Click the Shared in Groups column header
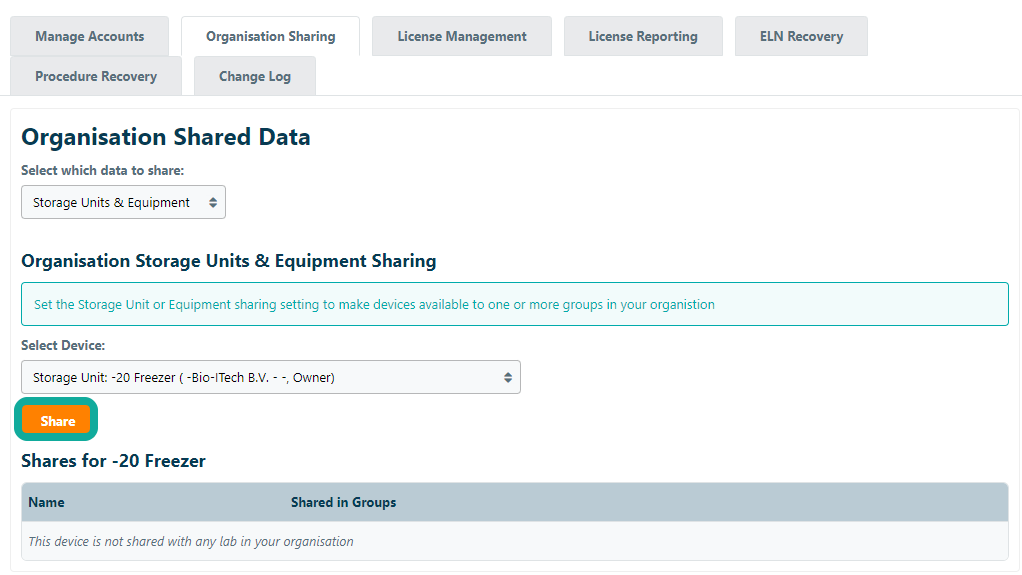Viewport: 1022px width, 575px height. pos(343,502)
